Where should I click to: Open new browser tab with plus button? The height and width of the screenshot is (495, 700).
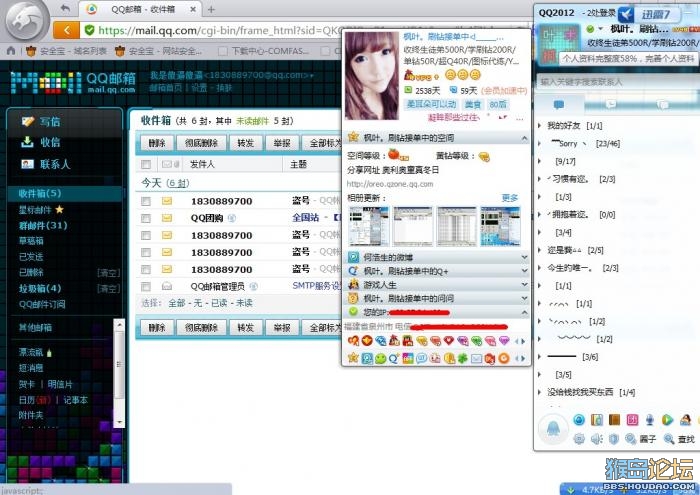click(211, 9)
